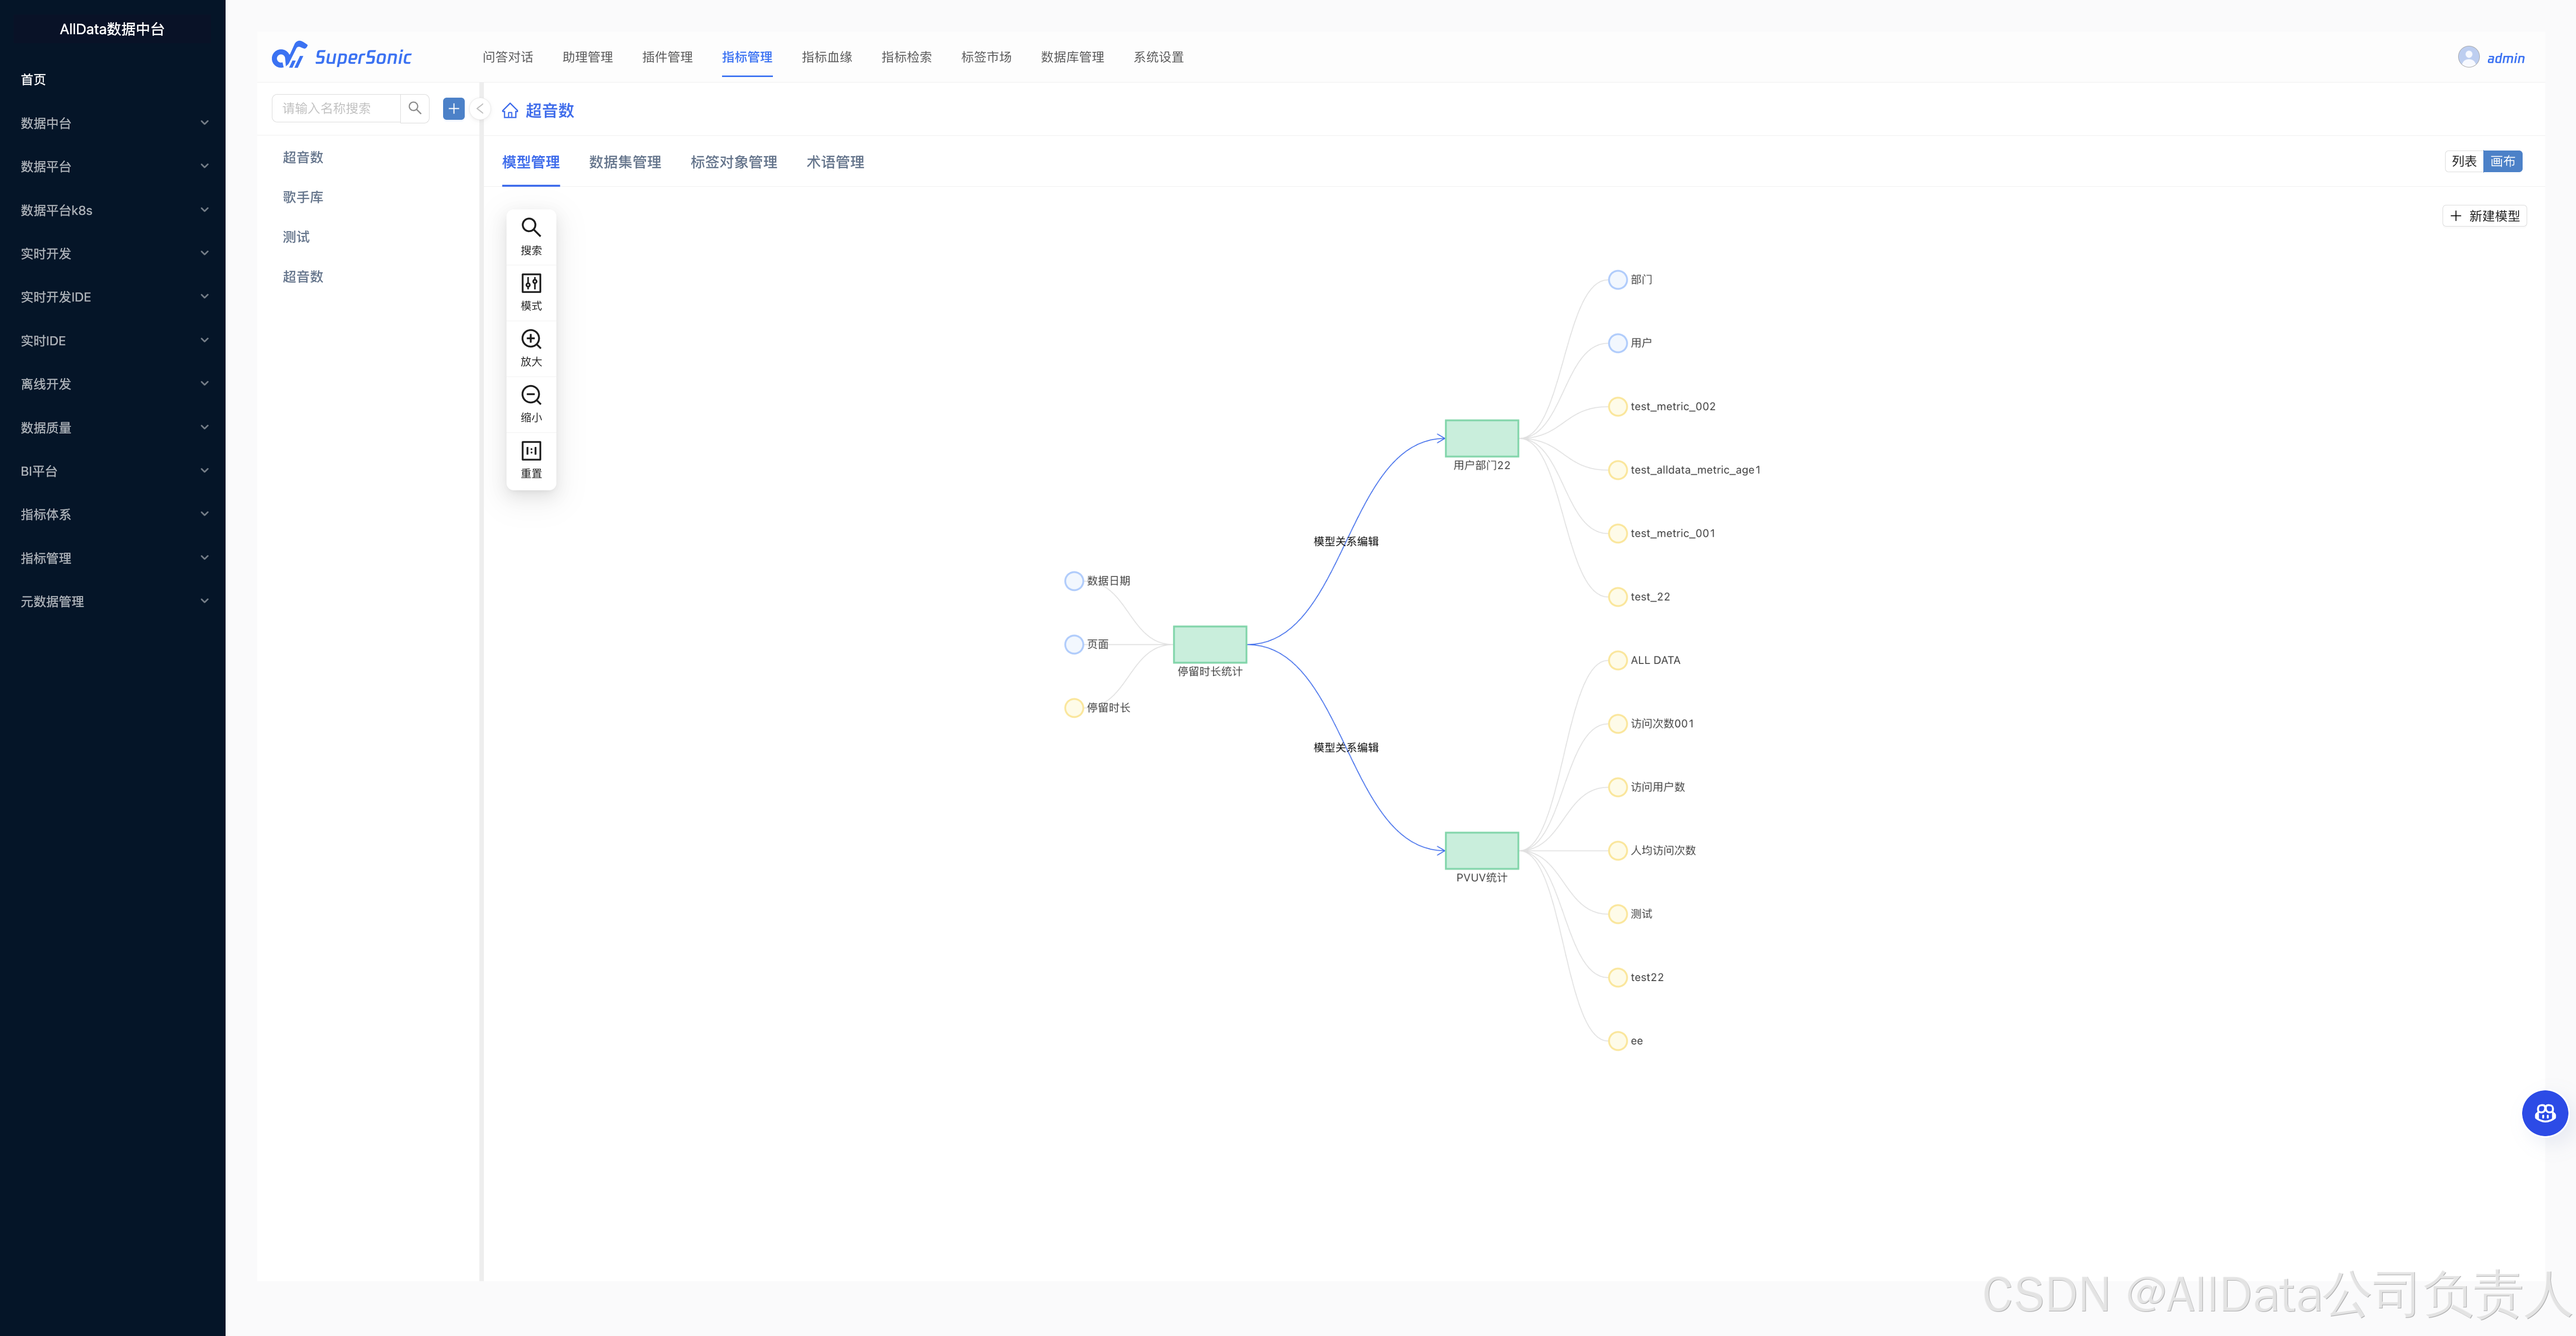Switch view to 画布 canvas mode
The height and width of the screenshot is (1336, 2576).
click(x=2502, y=161)
